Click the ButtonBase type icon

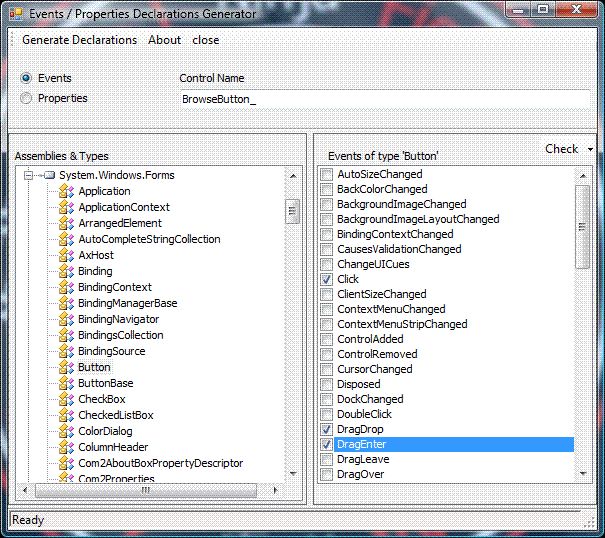click(x=66, y=384)
